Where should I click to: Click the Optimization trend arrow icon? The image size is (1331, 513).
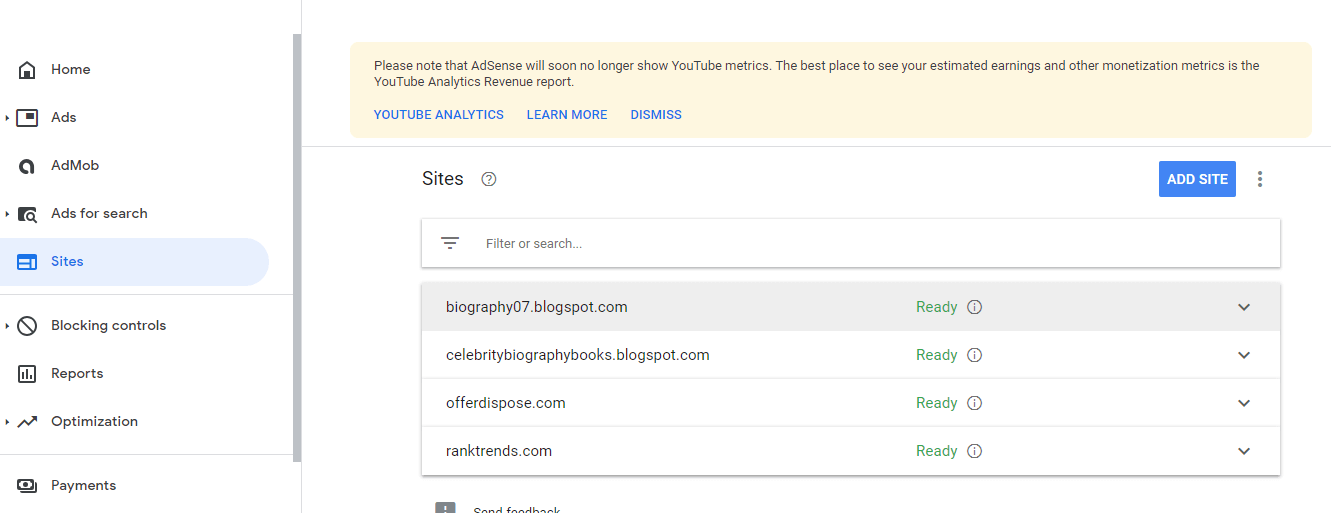pyautogui.click(x=28, y=422)
